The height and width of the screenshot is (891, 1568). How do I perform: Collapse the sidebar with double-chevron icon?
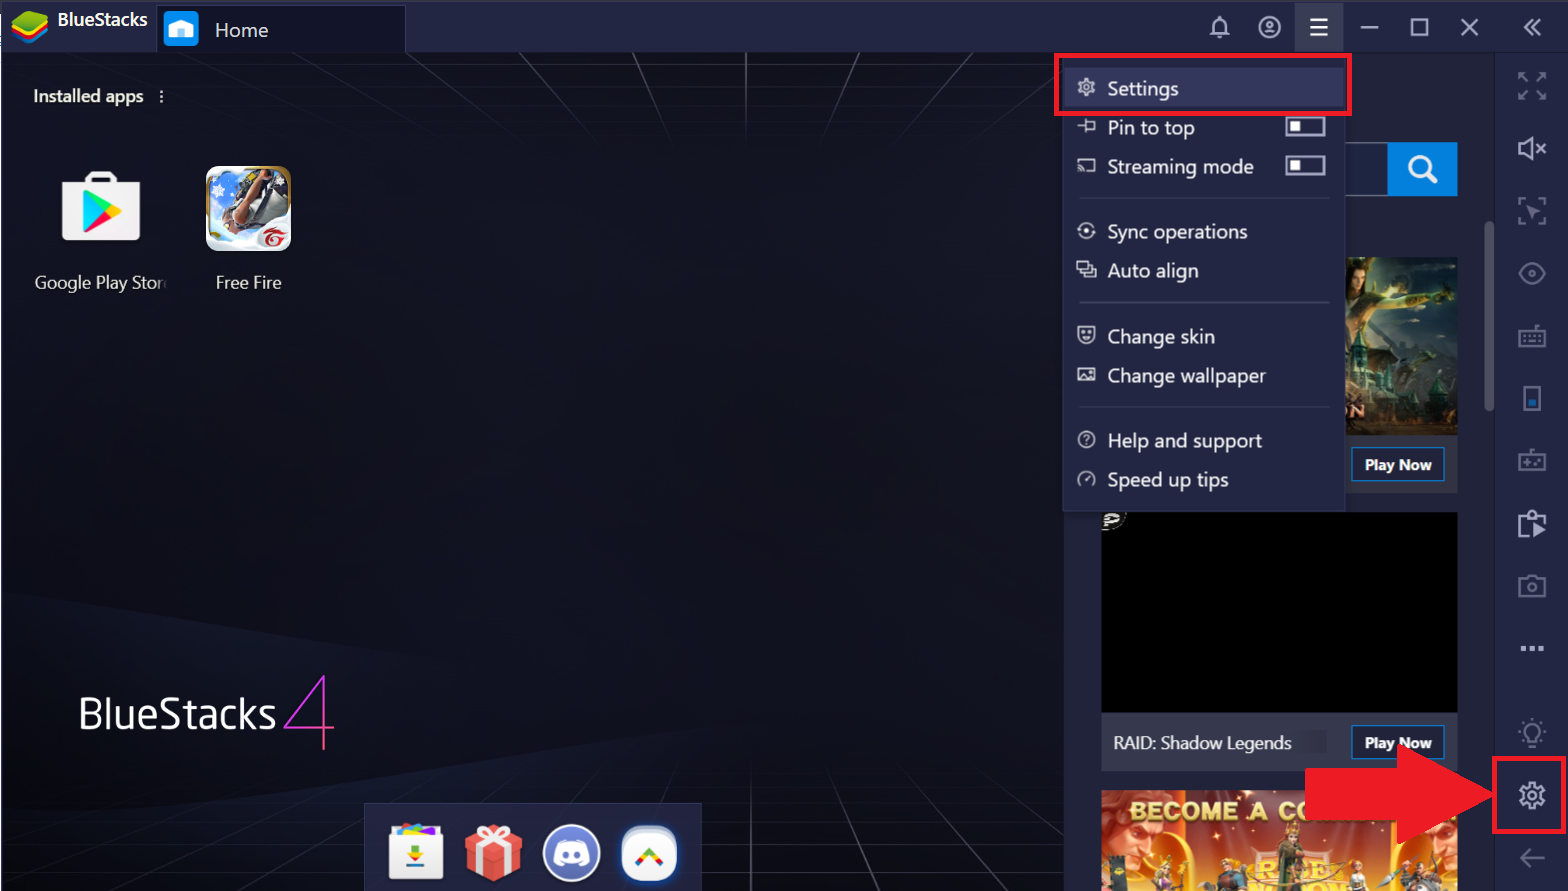pyautogui.click(x=1532, y=27)
